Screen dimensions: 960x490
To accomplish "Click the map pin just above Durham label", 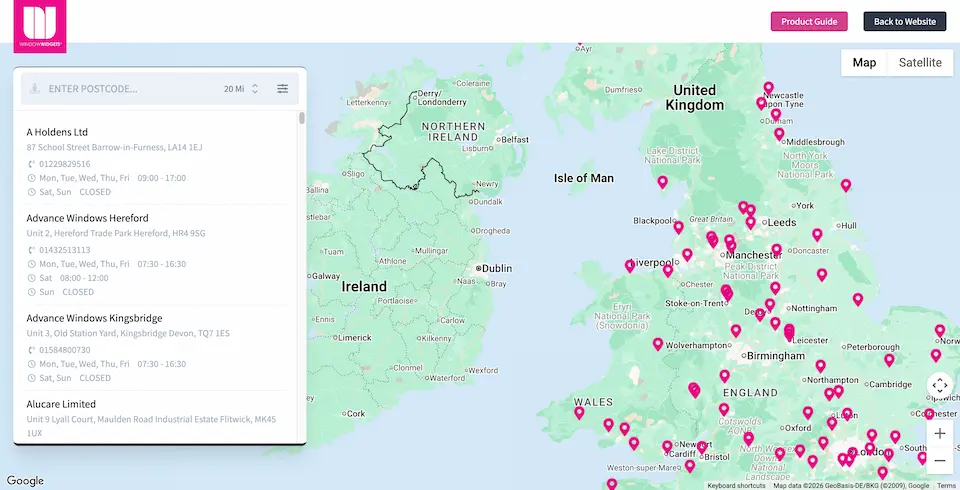I will (x=776, y=115).
